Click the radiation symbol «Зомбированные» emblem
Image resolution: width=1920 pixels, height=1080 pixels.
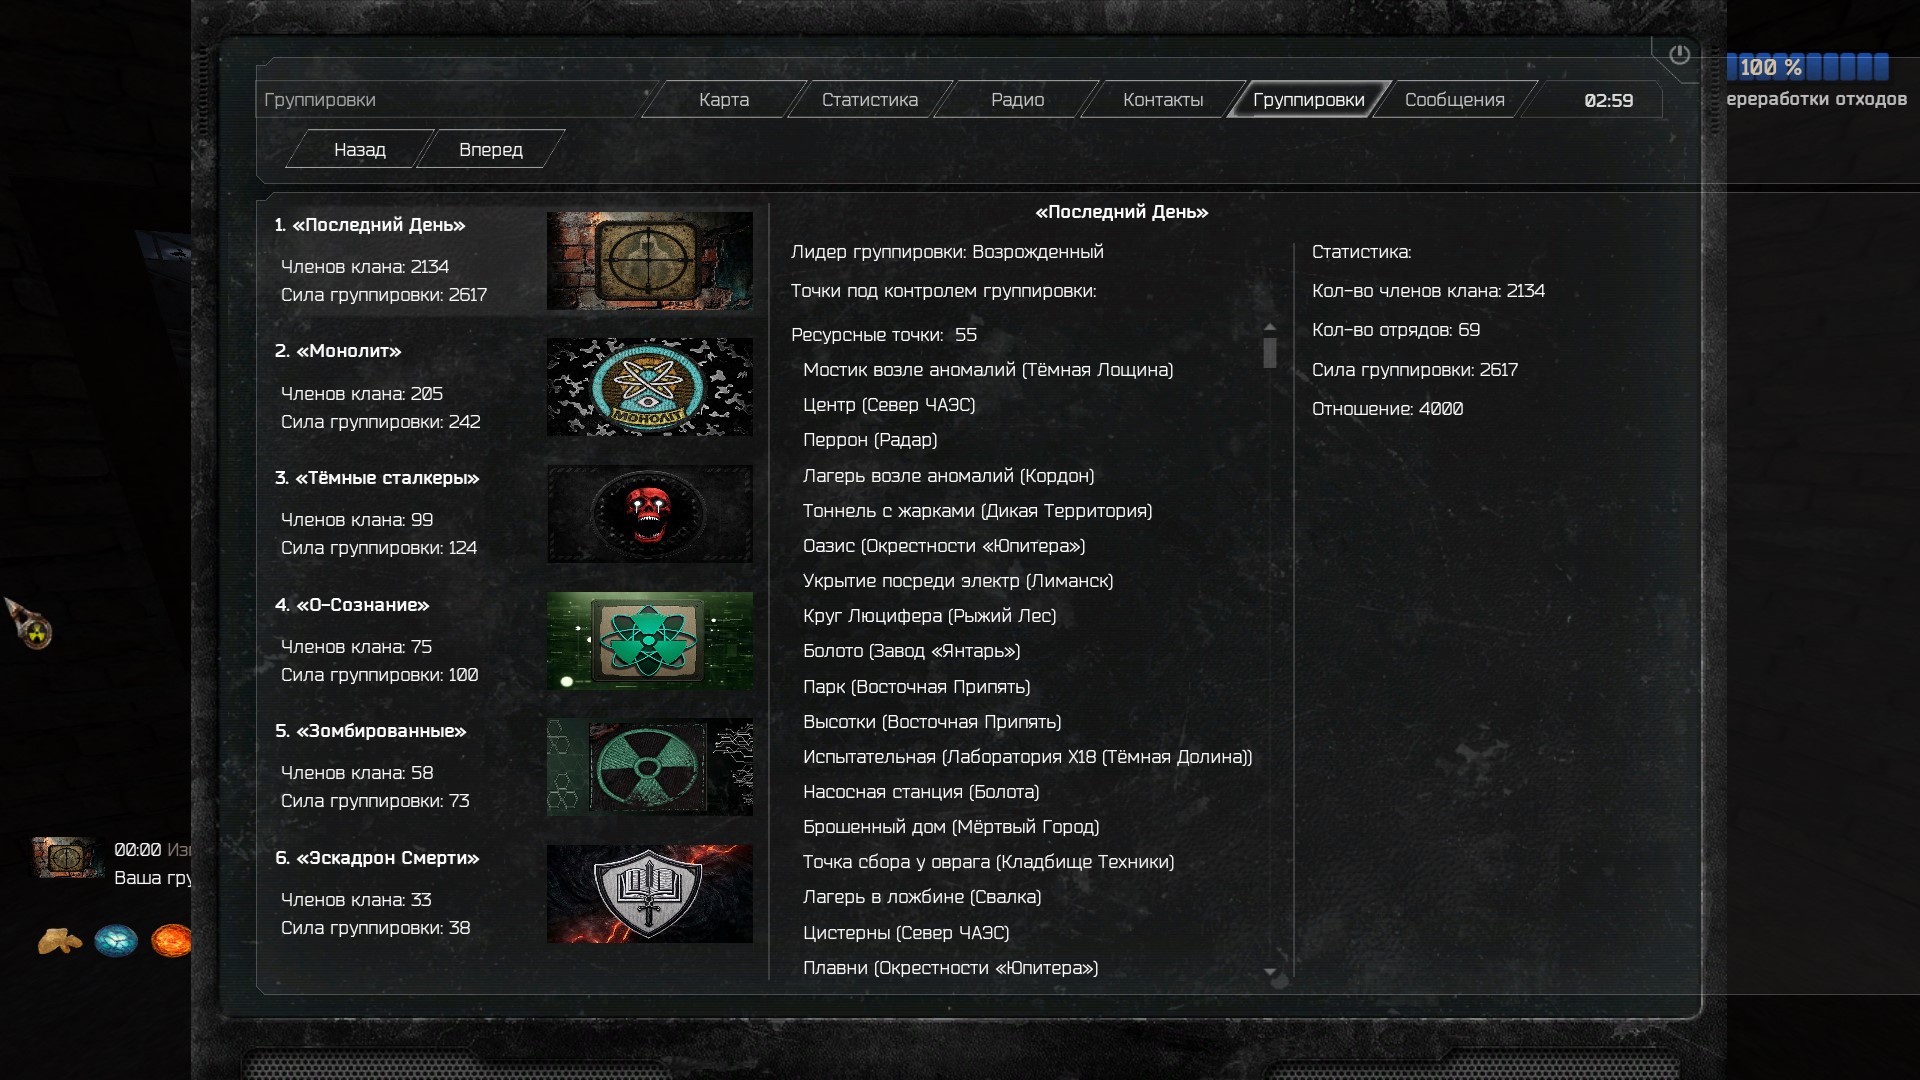[650, 767]
